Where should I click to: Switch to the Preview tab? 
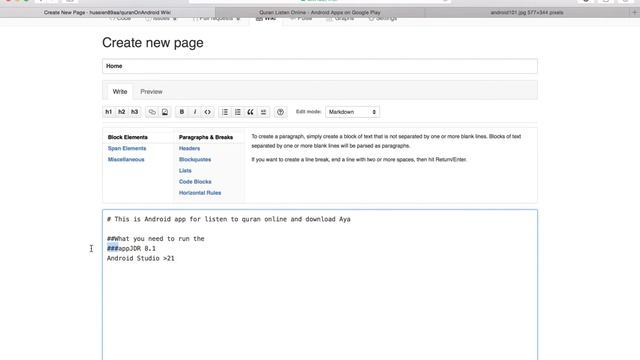tap(151, 91)
